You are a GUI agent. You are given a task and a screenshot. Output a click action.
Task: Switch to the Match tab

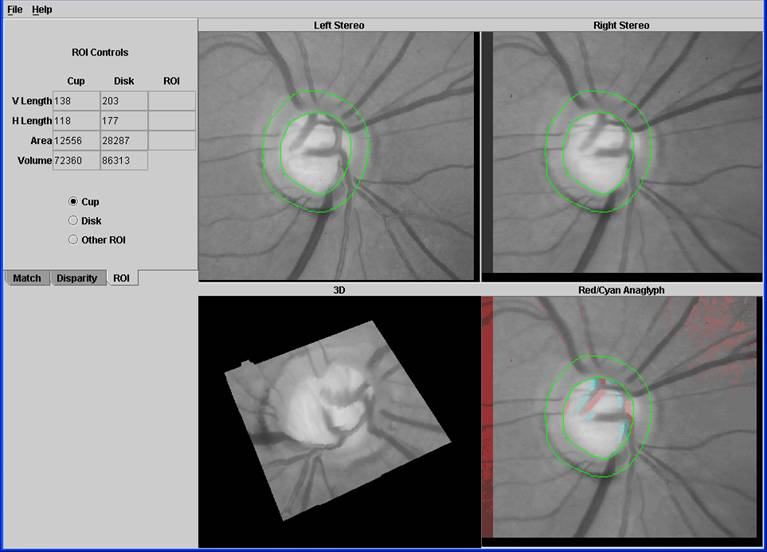(27, 278)
